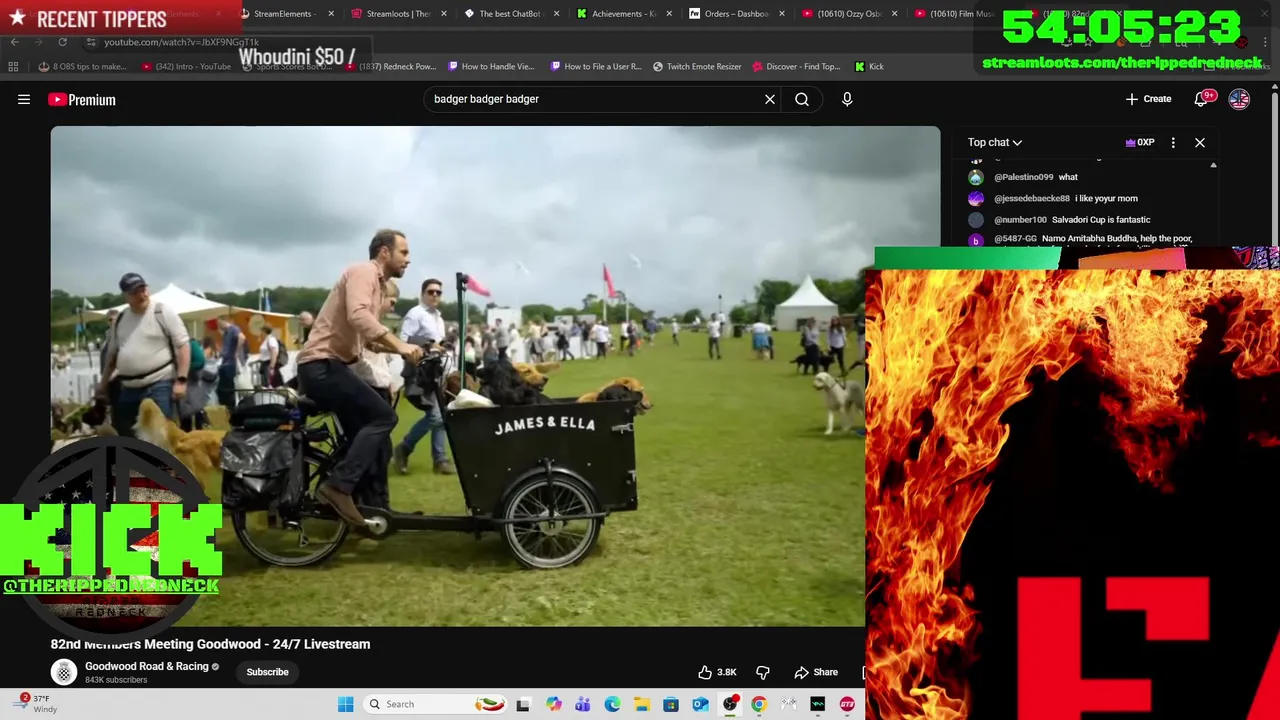Switch to Orders – Dashboard tab
The image size is (1280, 720).
tap(735, 14)
